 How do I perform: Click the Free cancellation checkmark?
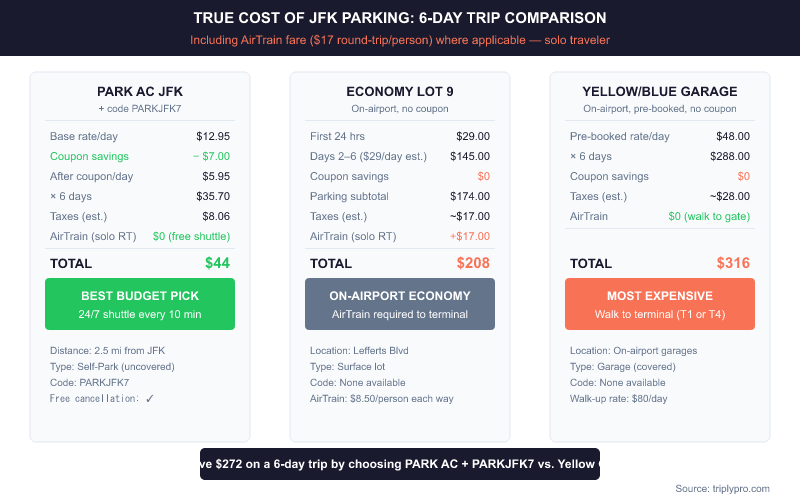(x=149, y=398)
